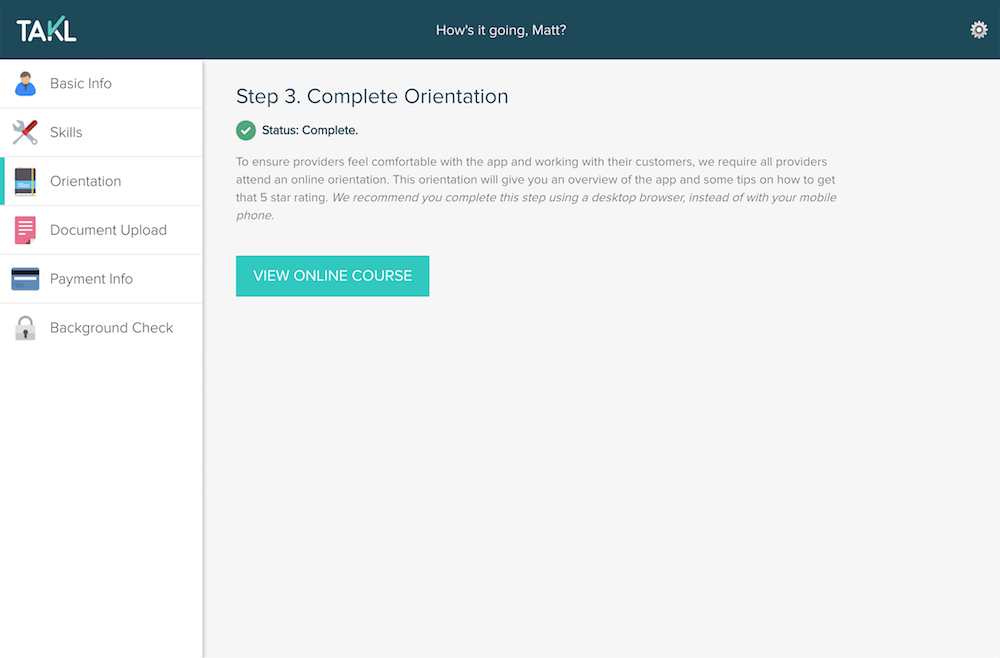Open the Background Check label

coord(111,328)
